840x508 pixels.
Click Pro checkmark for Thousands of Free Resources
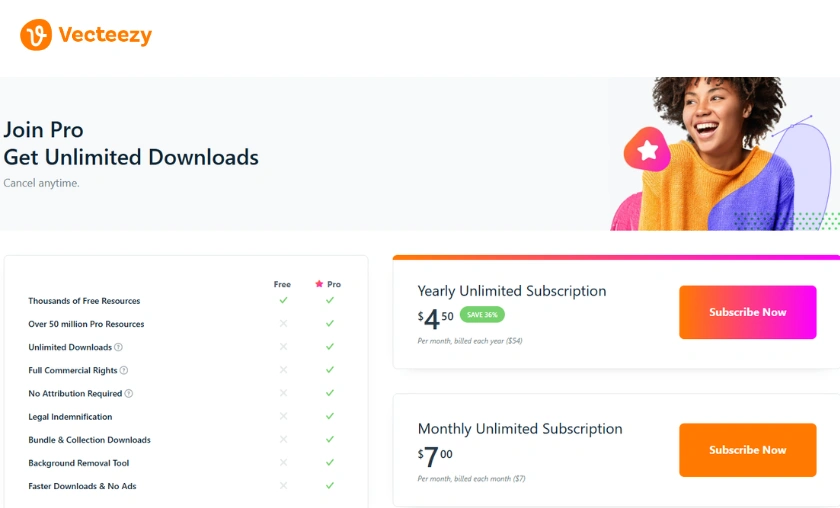click(x=330, y=300)
